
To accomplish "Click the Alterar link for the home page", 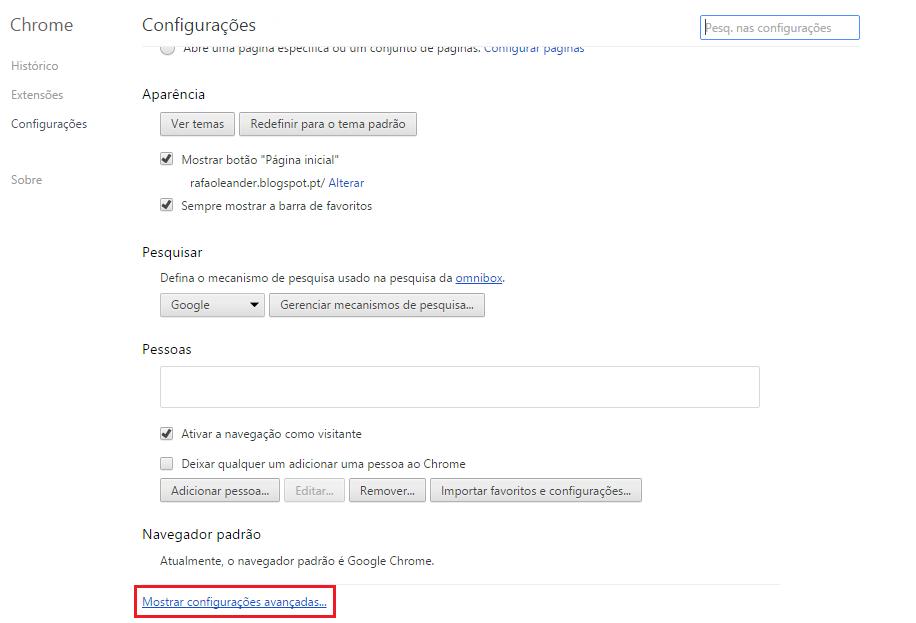I will pos(346,183).
